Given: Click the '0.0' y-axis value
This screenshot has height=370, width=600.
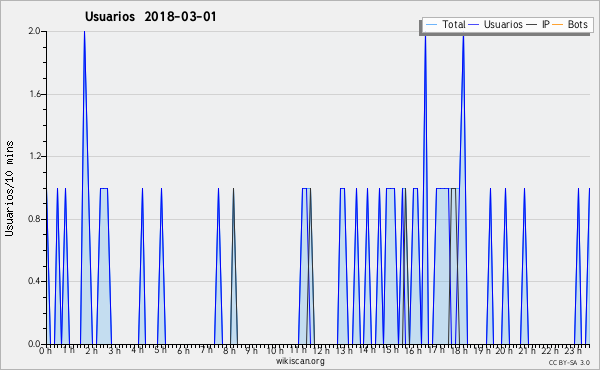Looking at the screenshot, I should (34, 344).
